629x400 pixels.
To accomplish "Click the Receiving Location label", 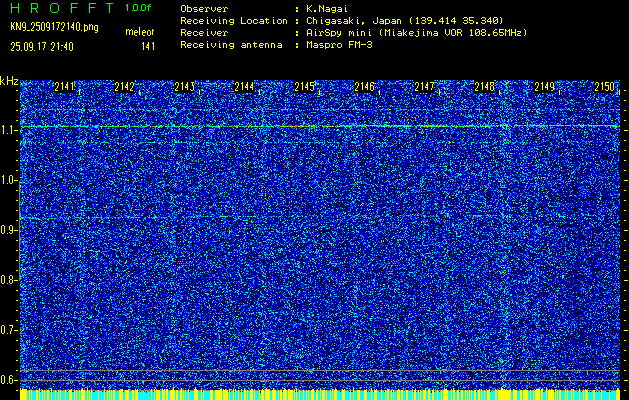I will (x=234, y=21).
